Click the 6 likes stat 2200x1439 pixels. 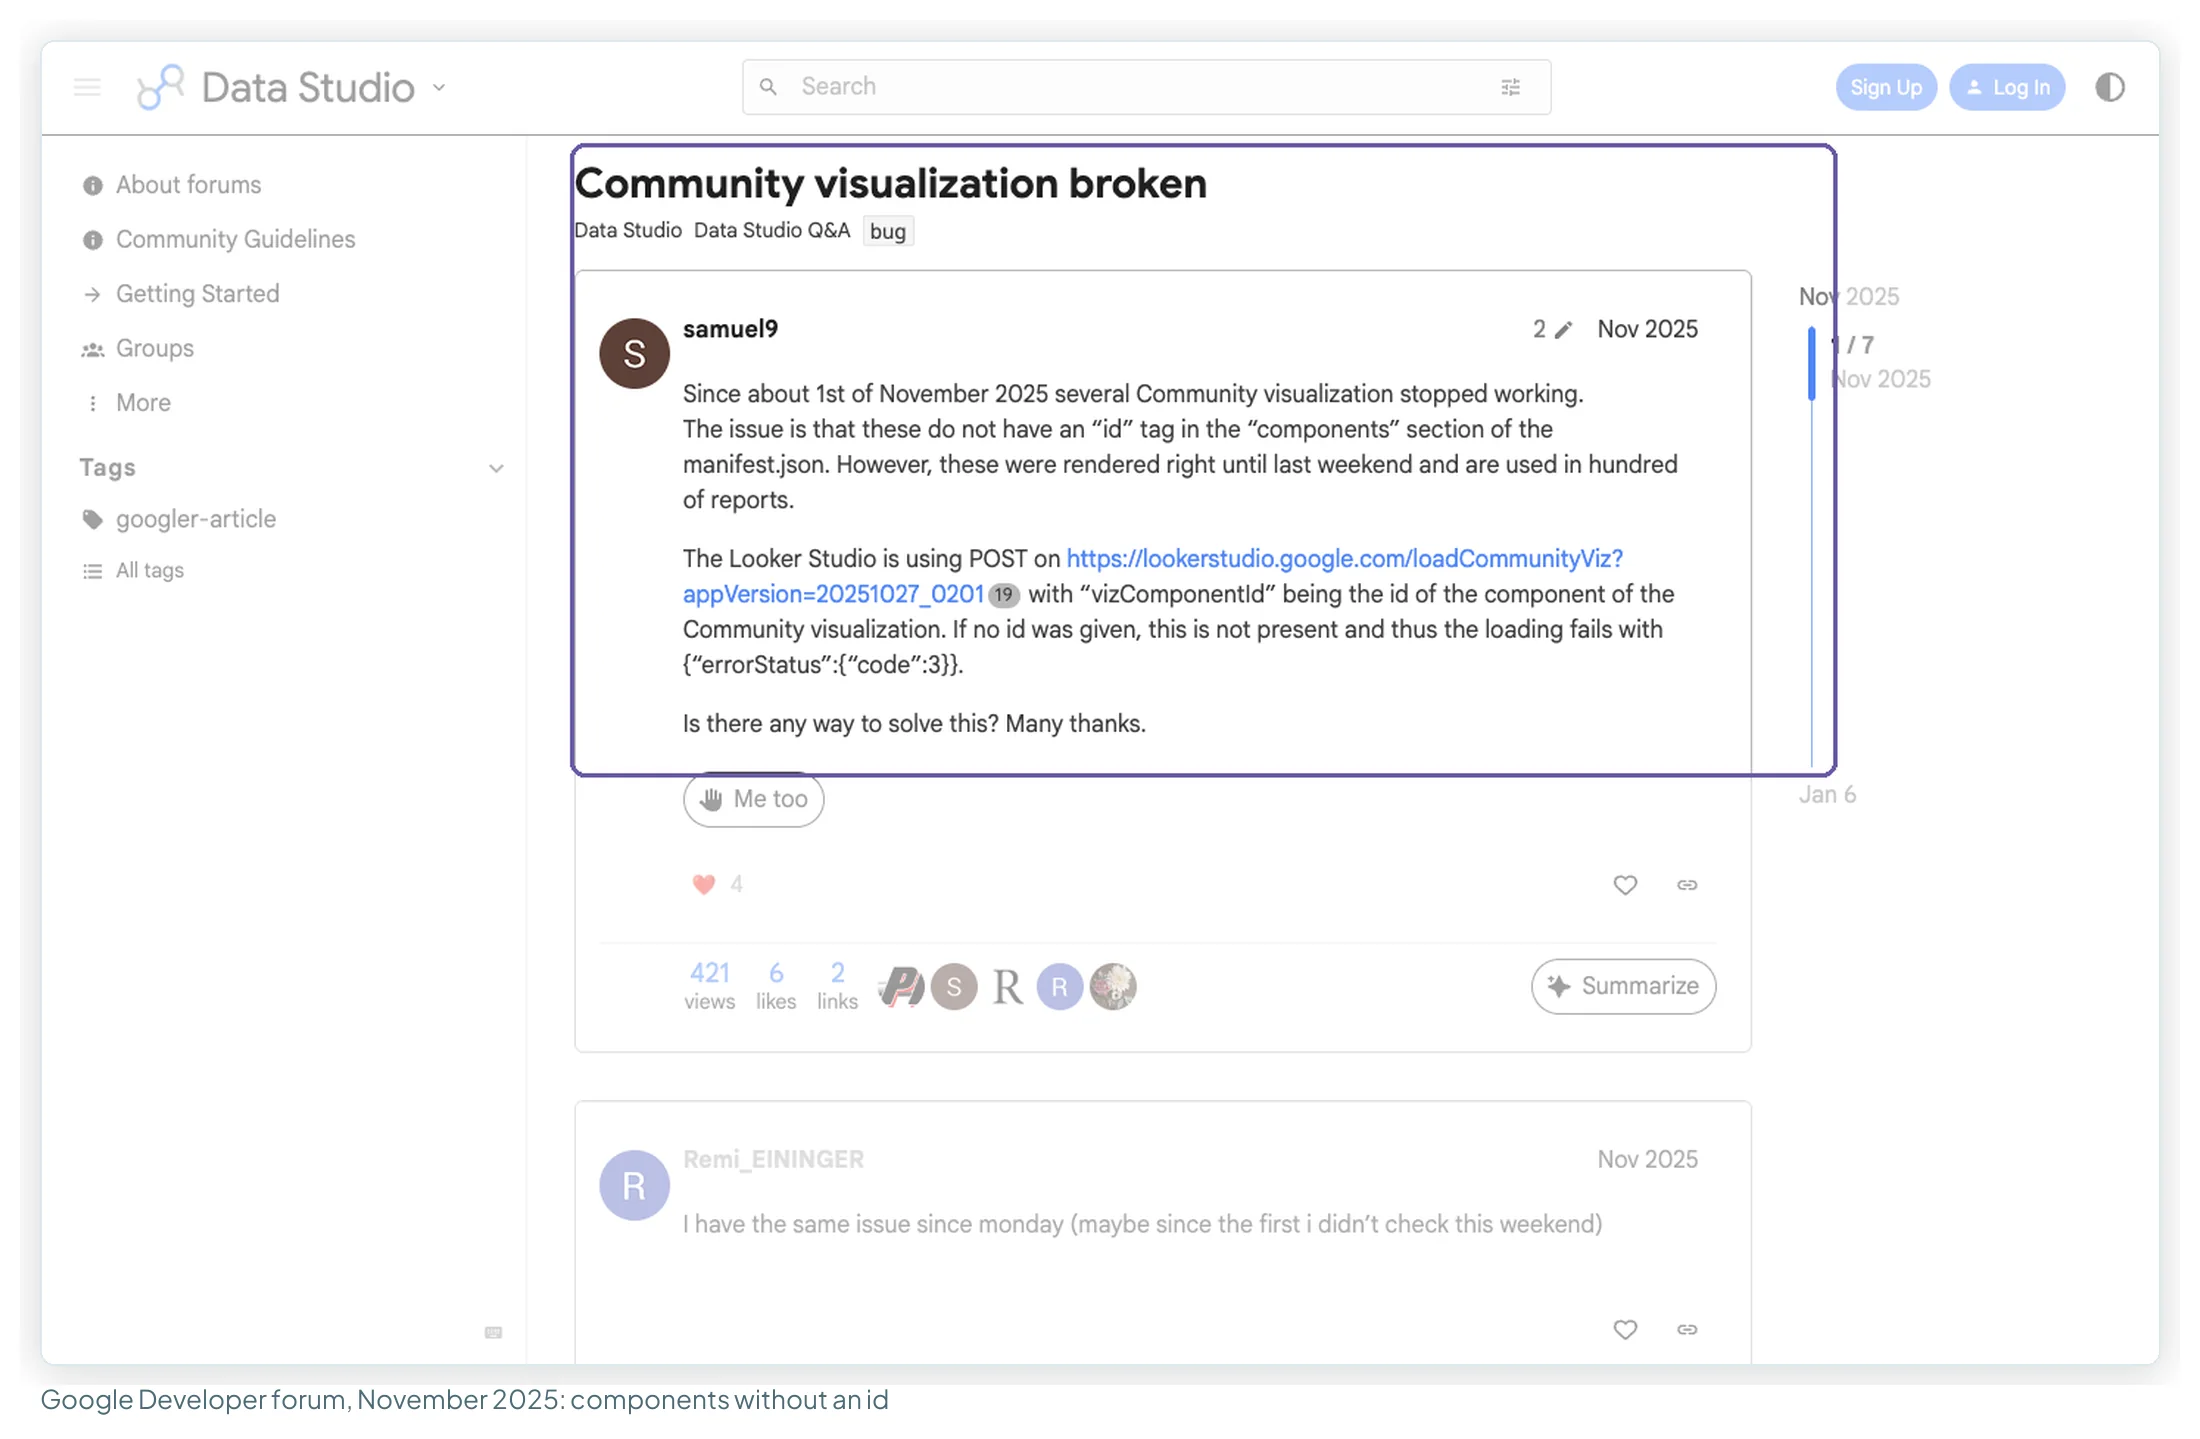click(x=776, y=986)
